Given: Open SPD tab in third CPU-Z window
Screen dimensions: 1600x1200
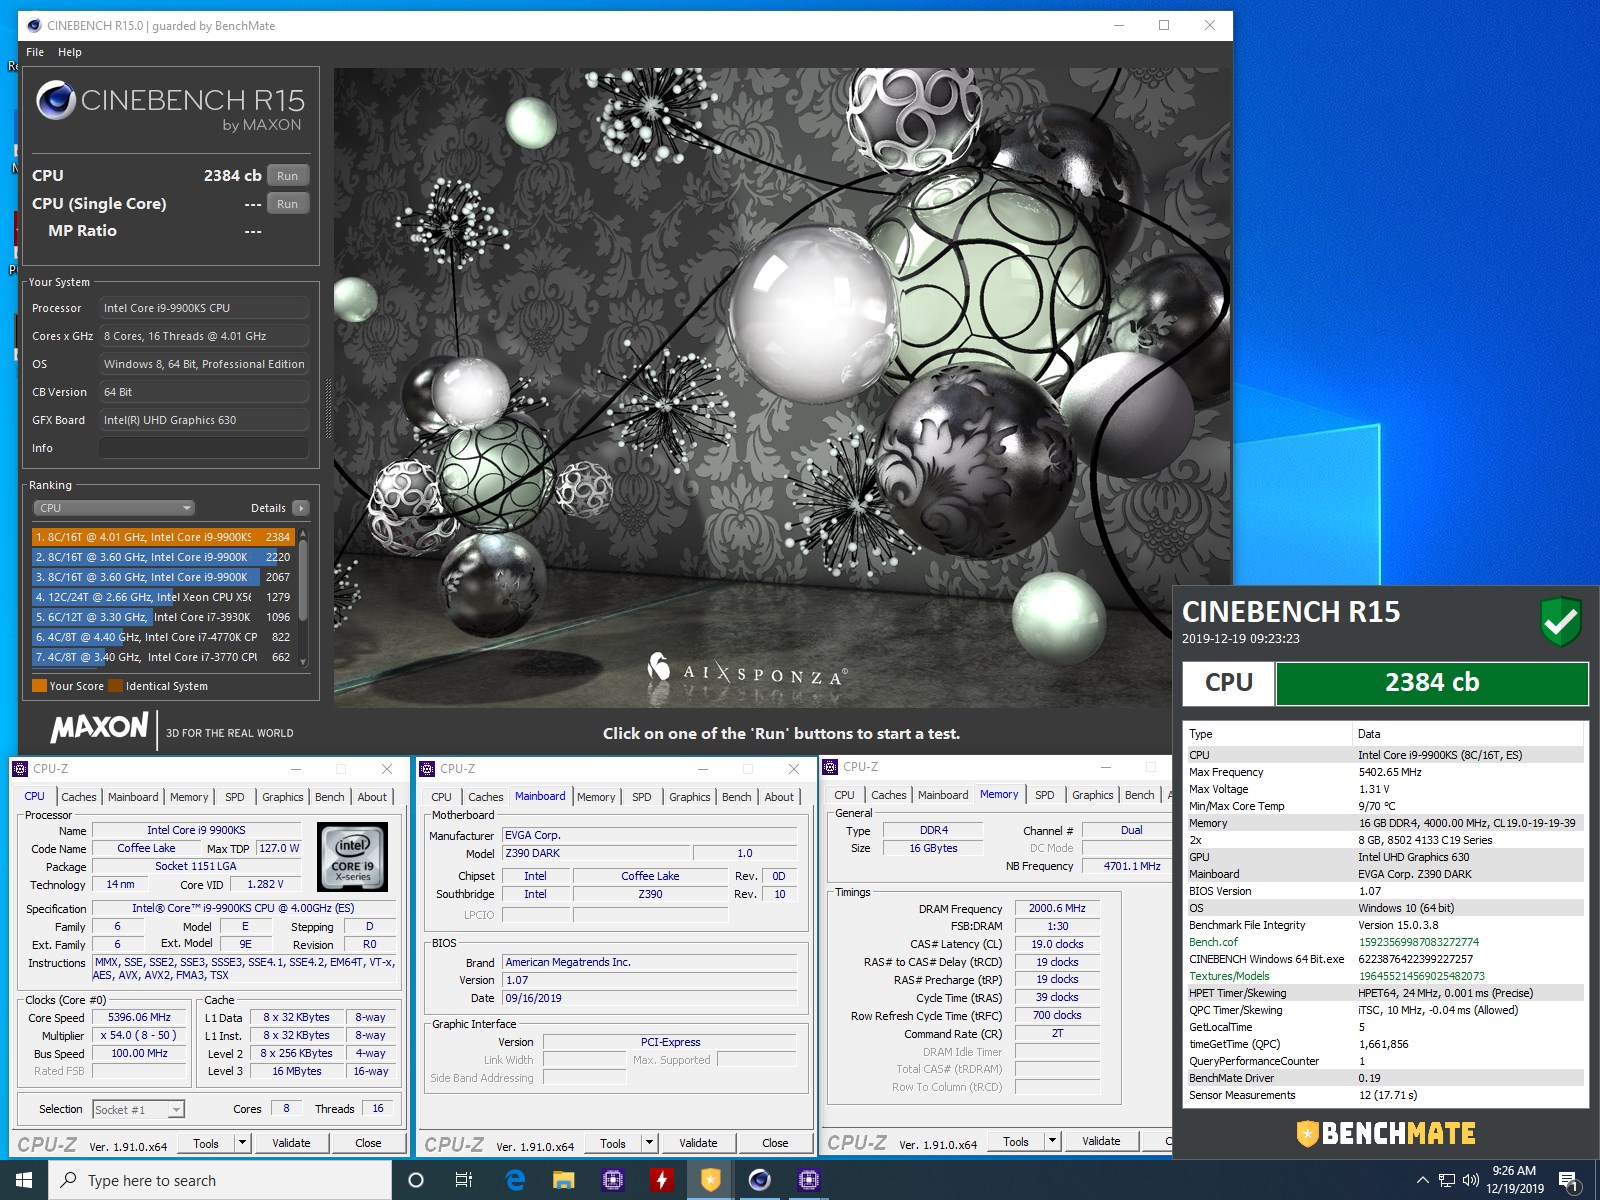Looking at the screenshot, I should coord(1045,795).
